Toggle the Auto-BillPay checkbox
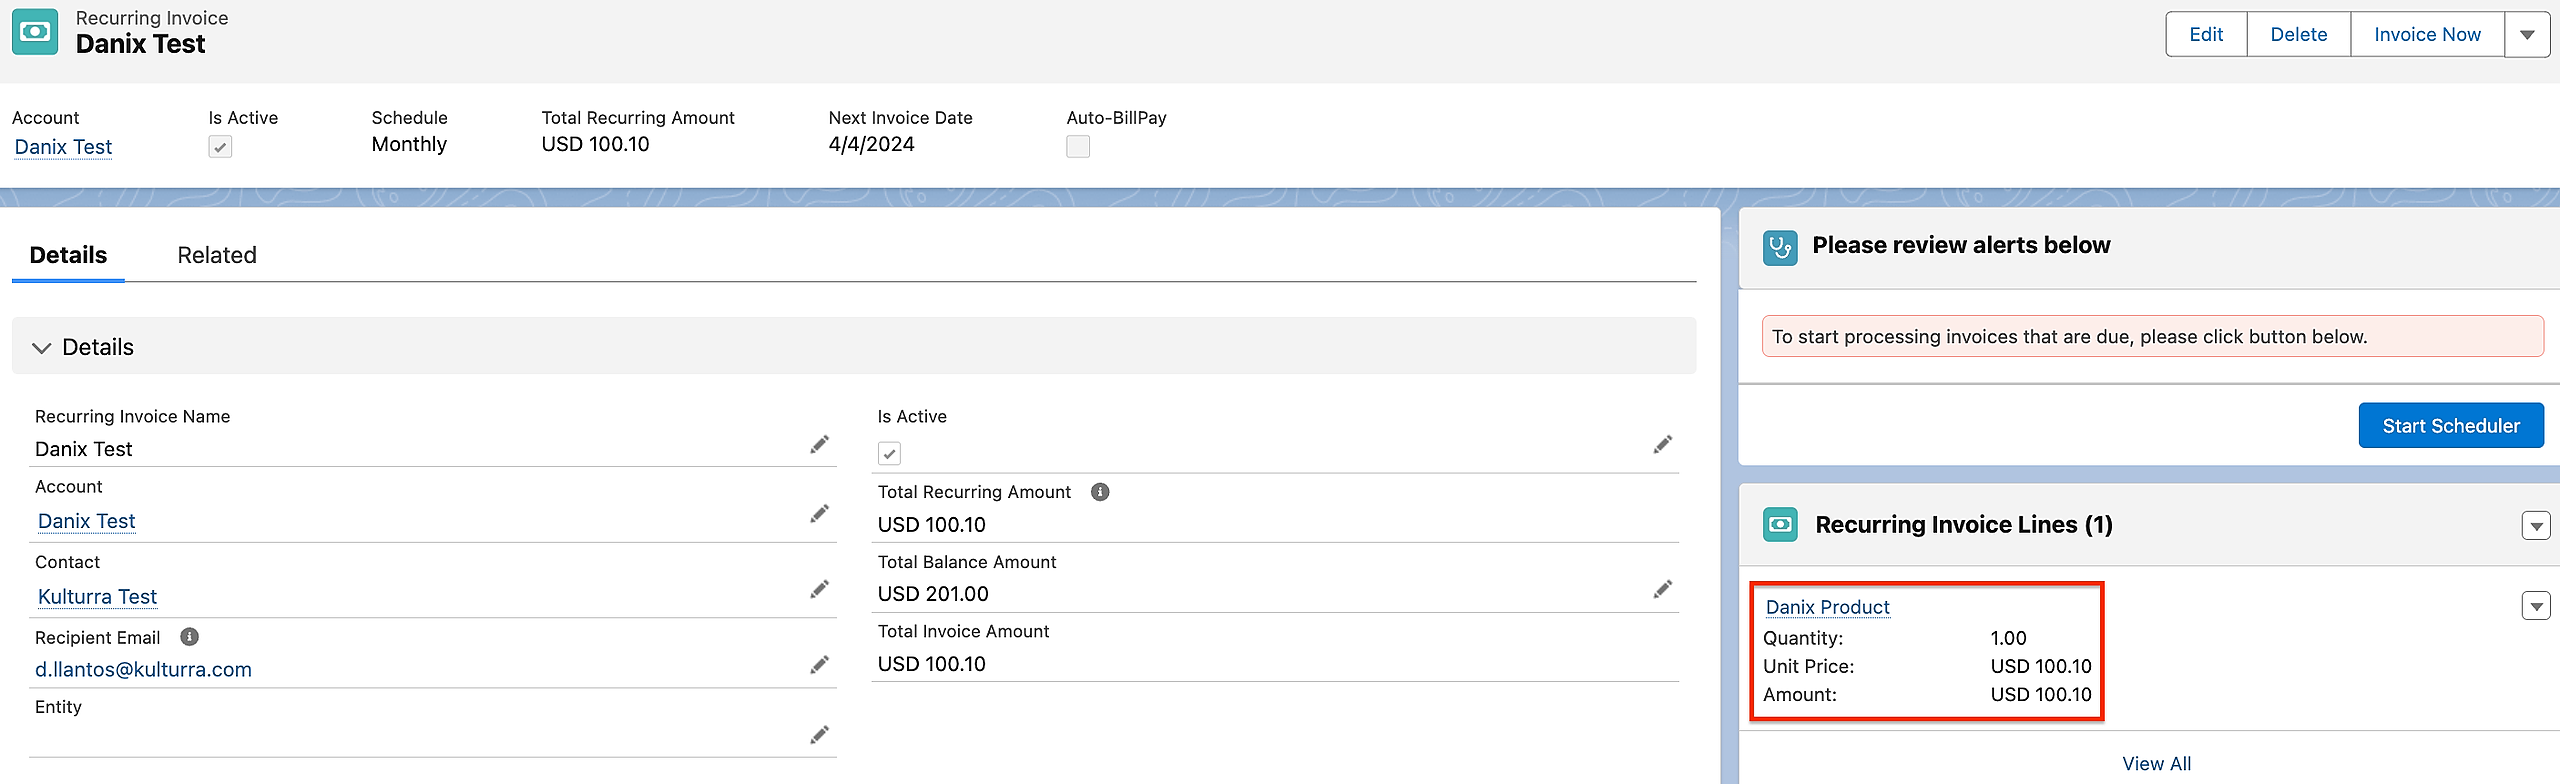The image size is (2560, 784). [x=1078, y=147]
